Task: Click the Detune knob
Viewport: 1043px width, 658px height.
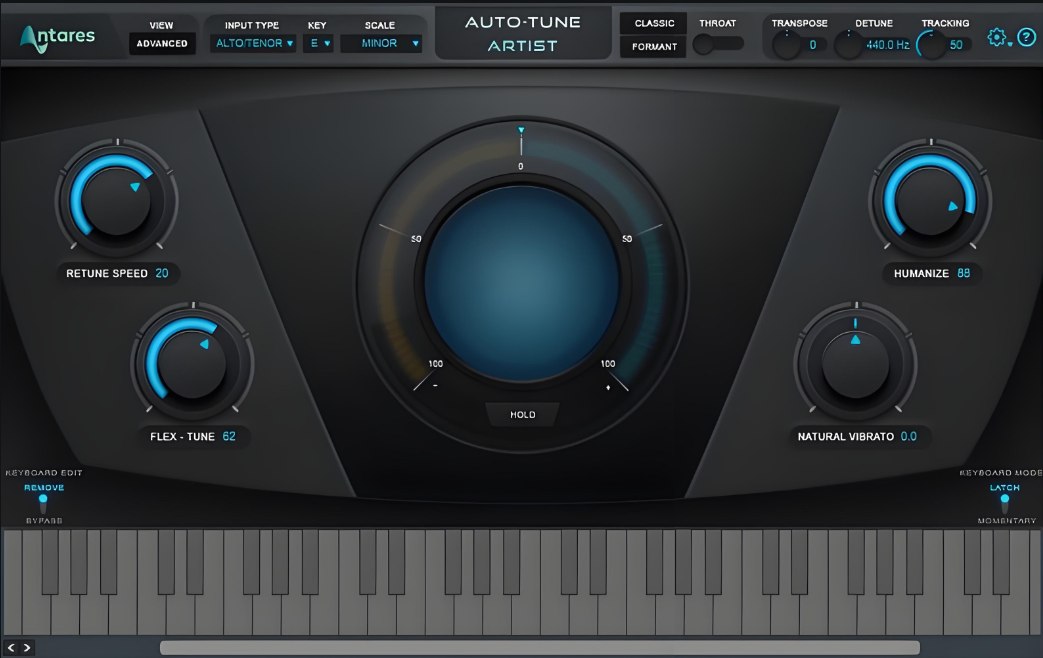Action: click(849, 45)
